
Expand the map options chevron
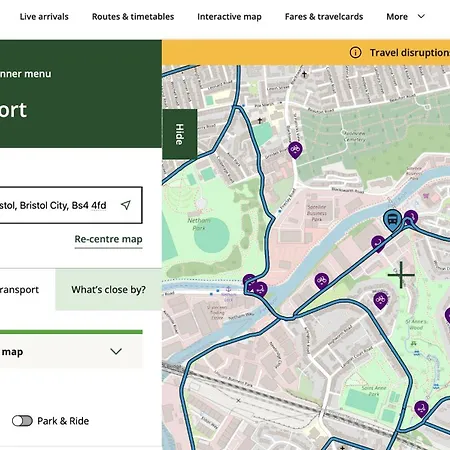pos(116,351)
